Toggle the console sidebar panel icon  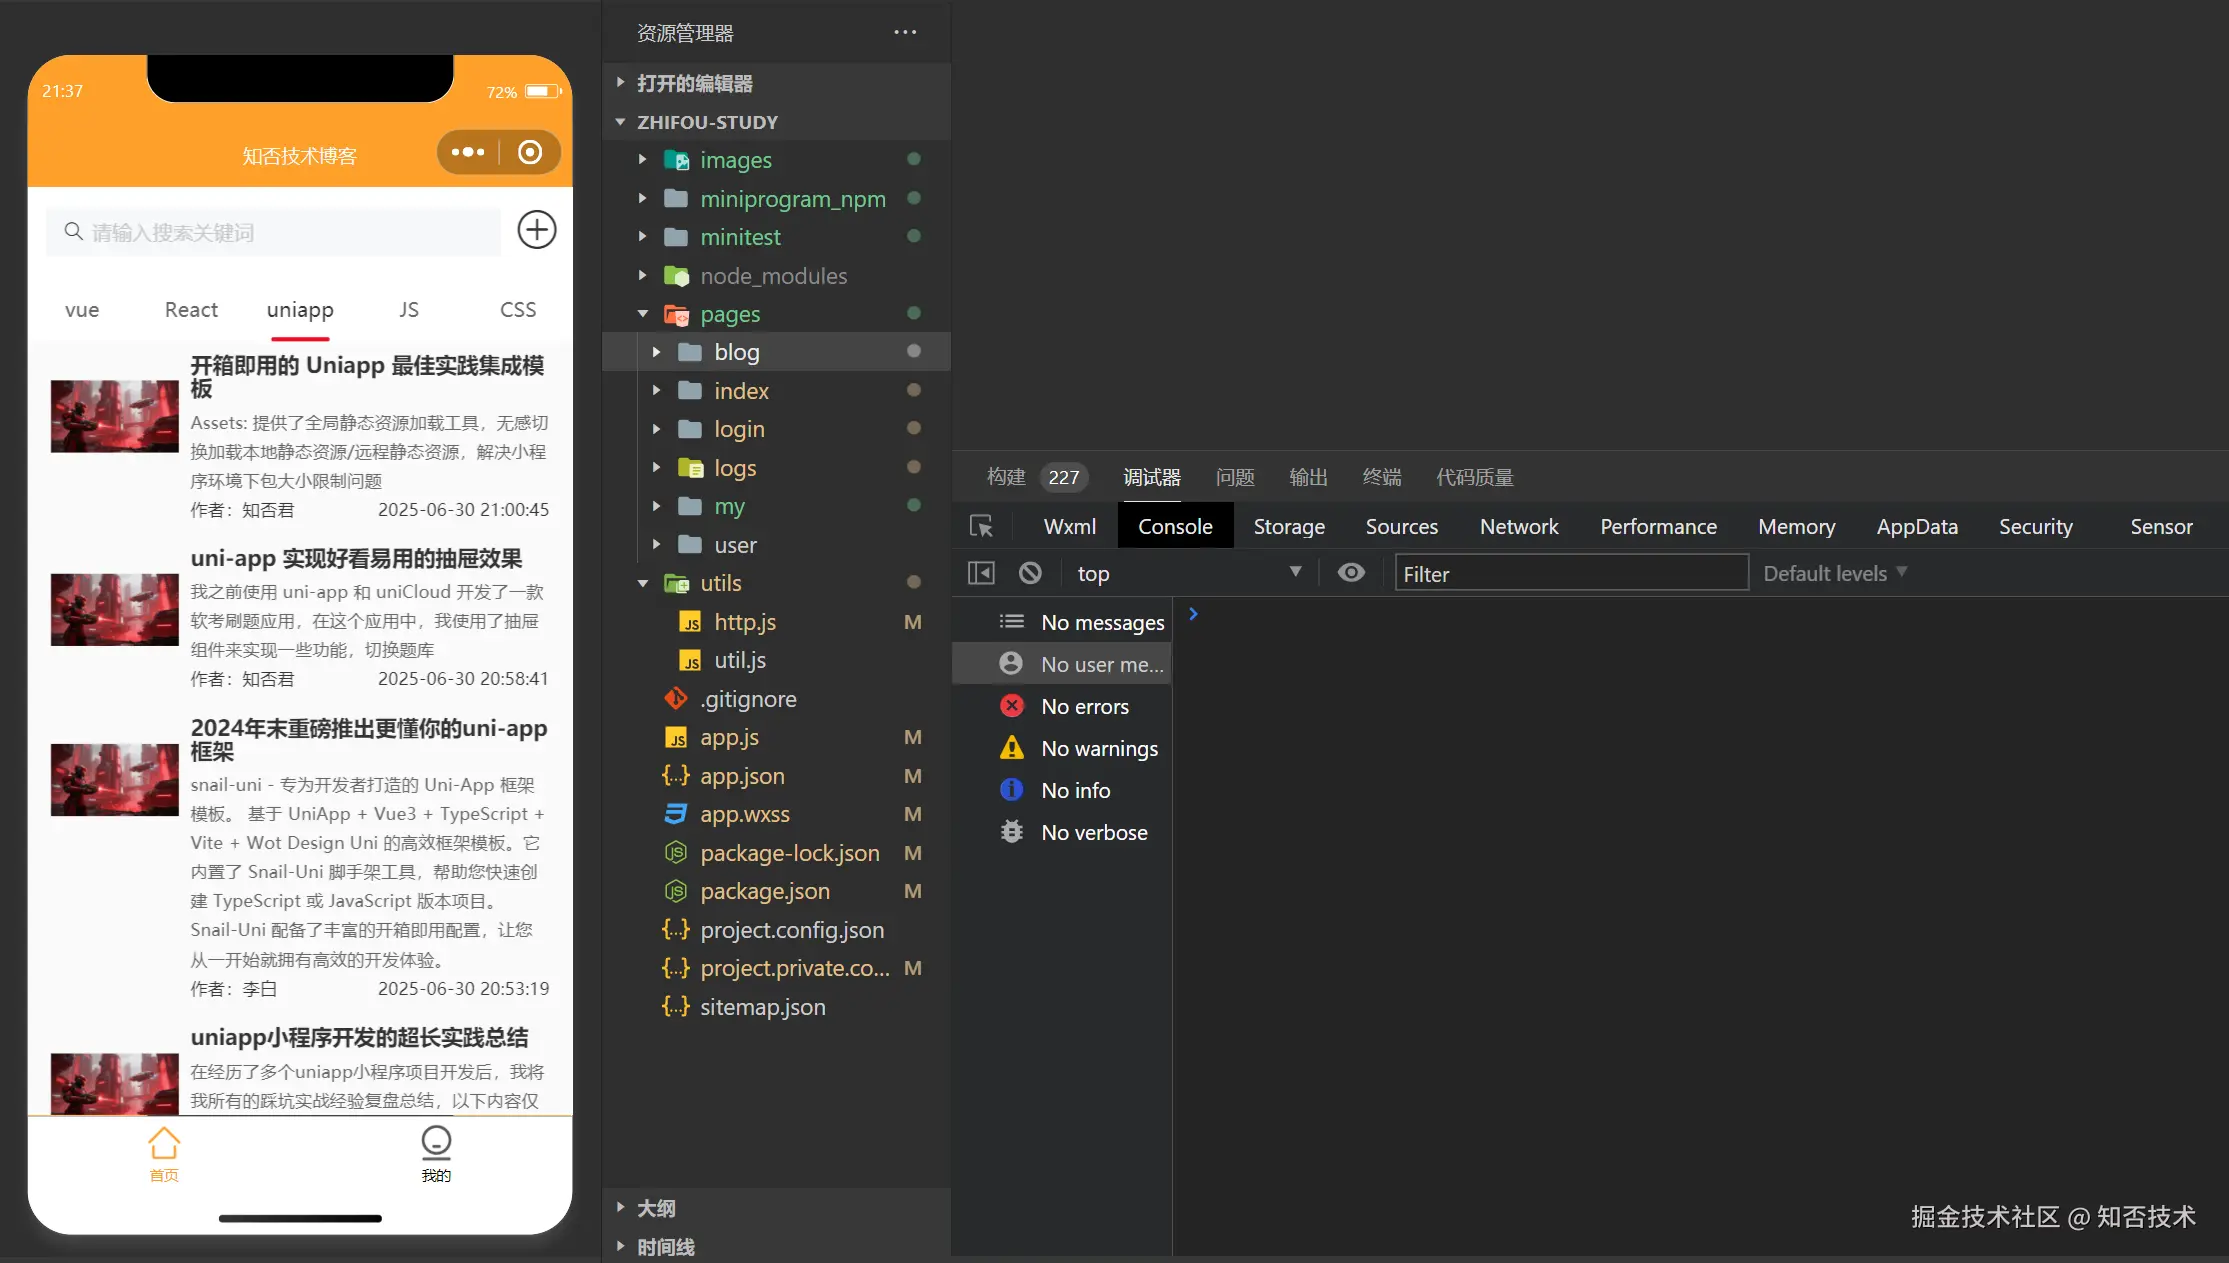(x=981, y=573)
